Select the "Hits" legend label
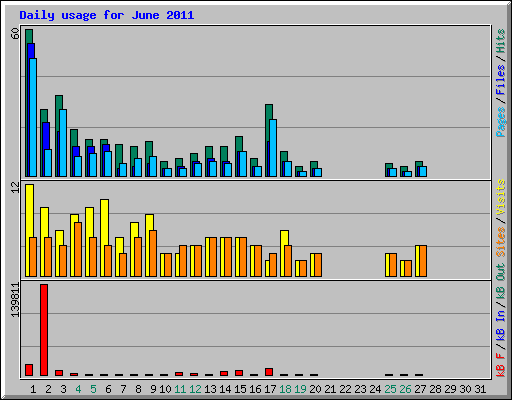 coord(501,41)
